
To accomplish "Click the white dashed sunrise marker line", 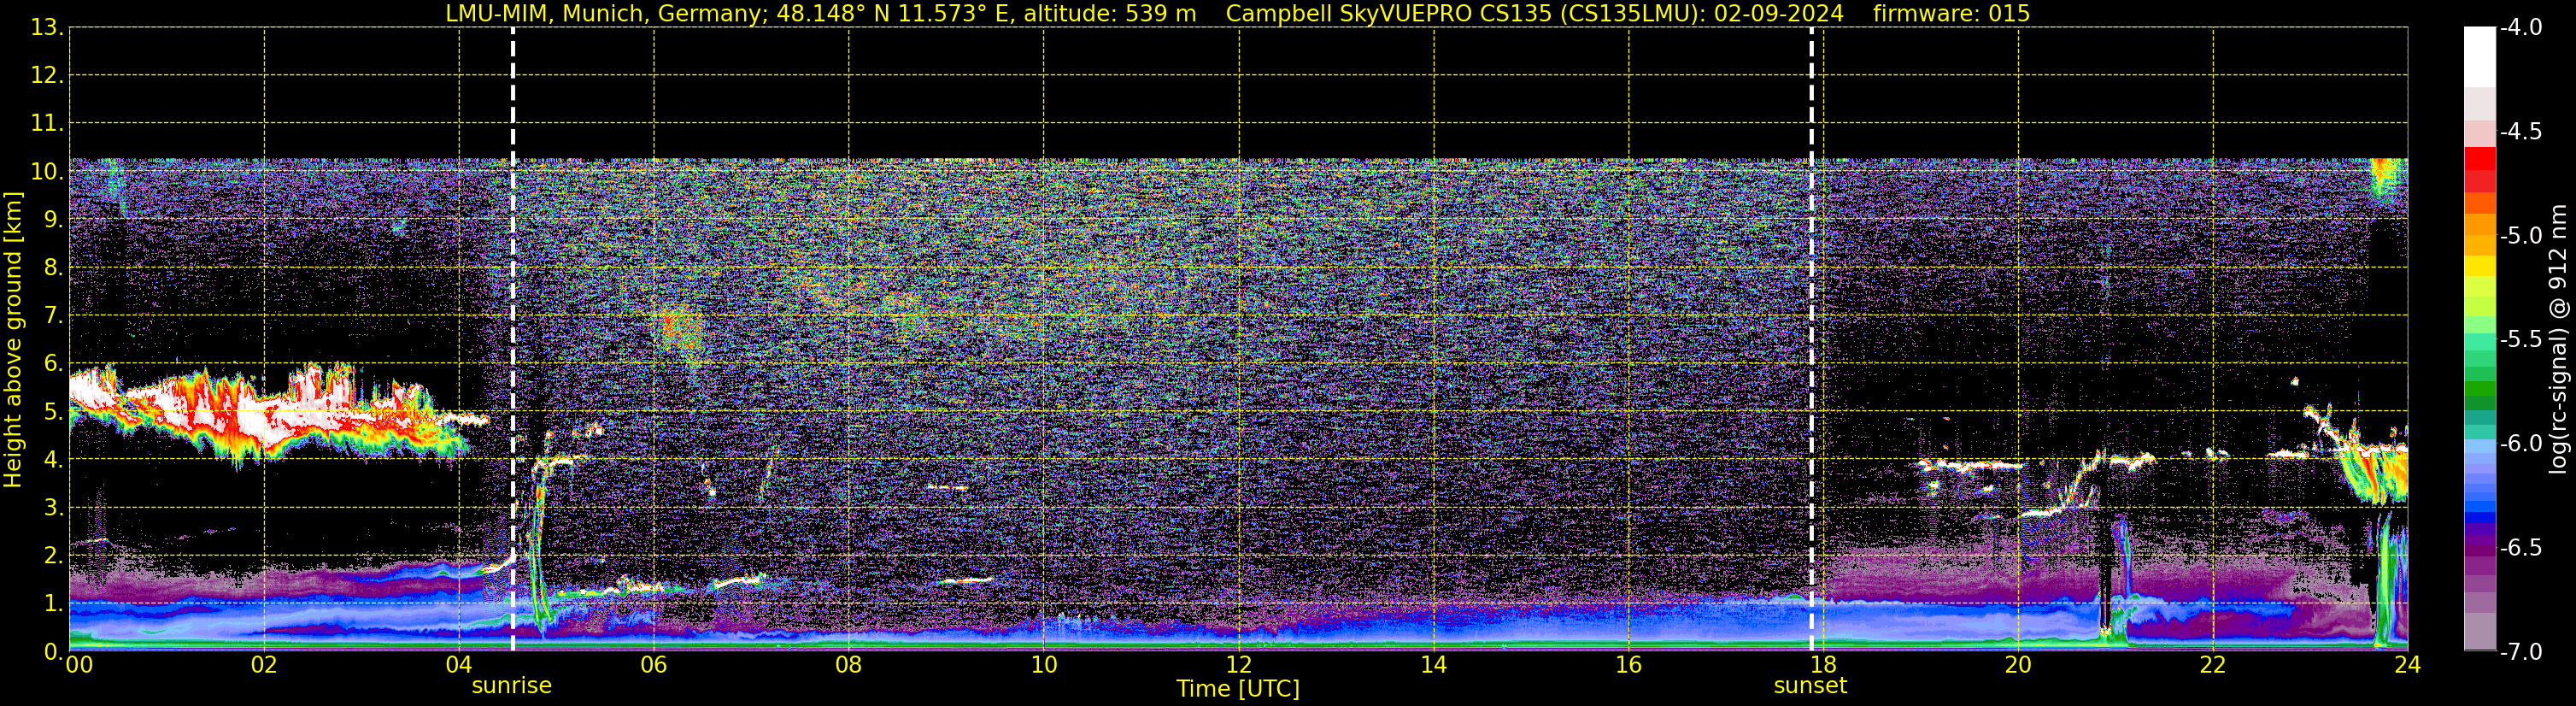I will (x=513, y=339).
